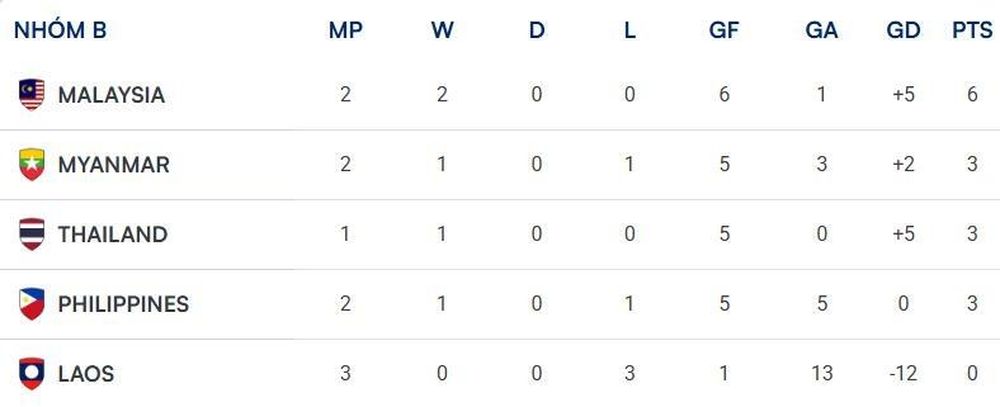The image size is (1000, 407).
Task: Click Laos goal difference value -12
Action: pos(903,374)
